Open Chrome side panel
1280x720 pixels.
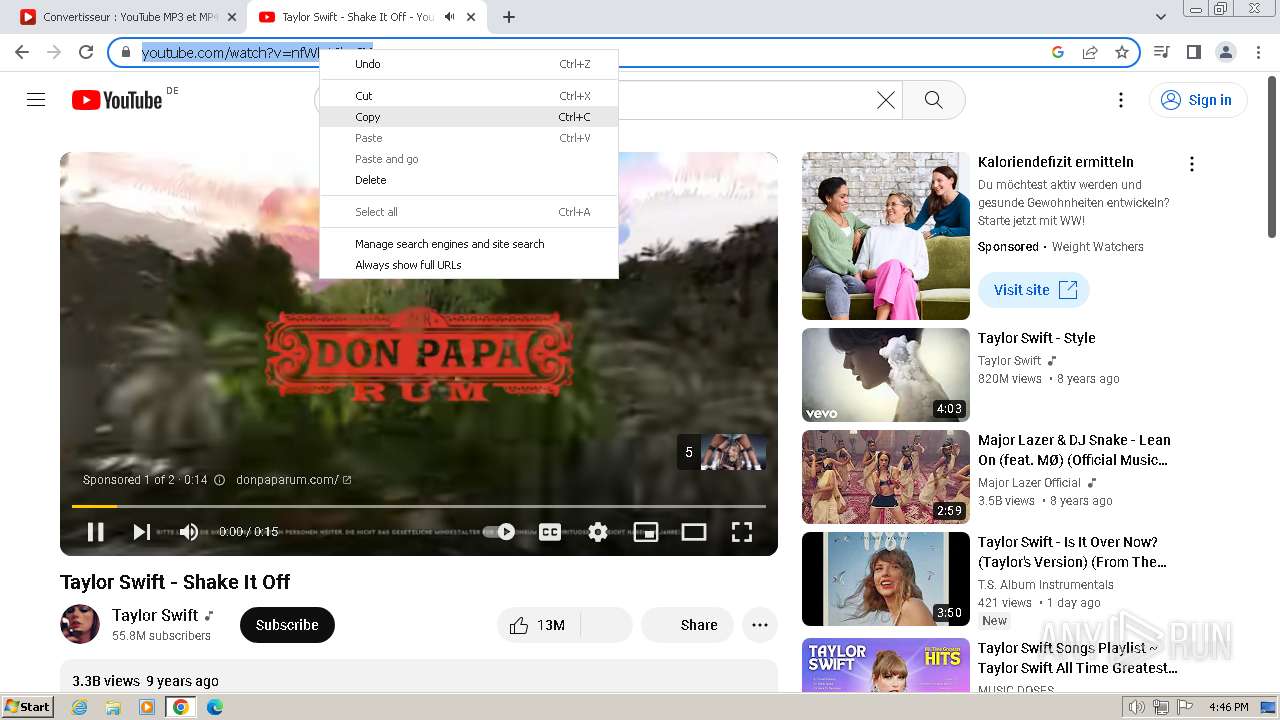(x=1194, y=52)
